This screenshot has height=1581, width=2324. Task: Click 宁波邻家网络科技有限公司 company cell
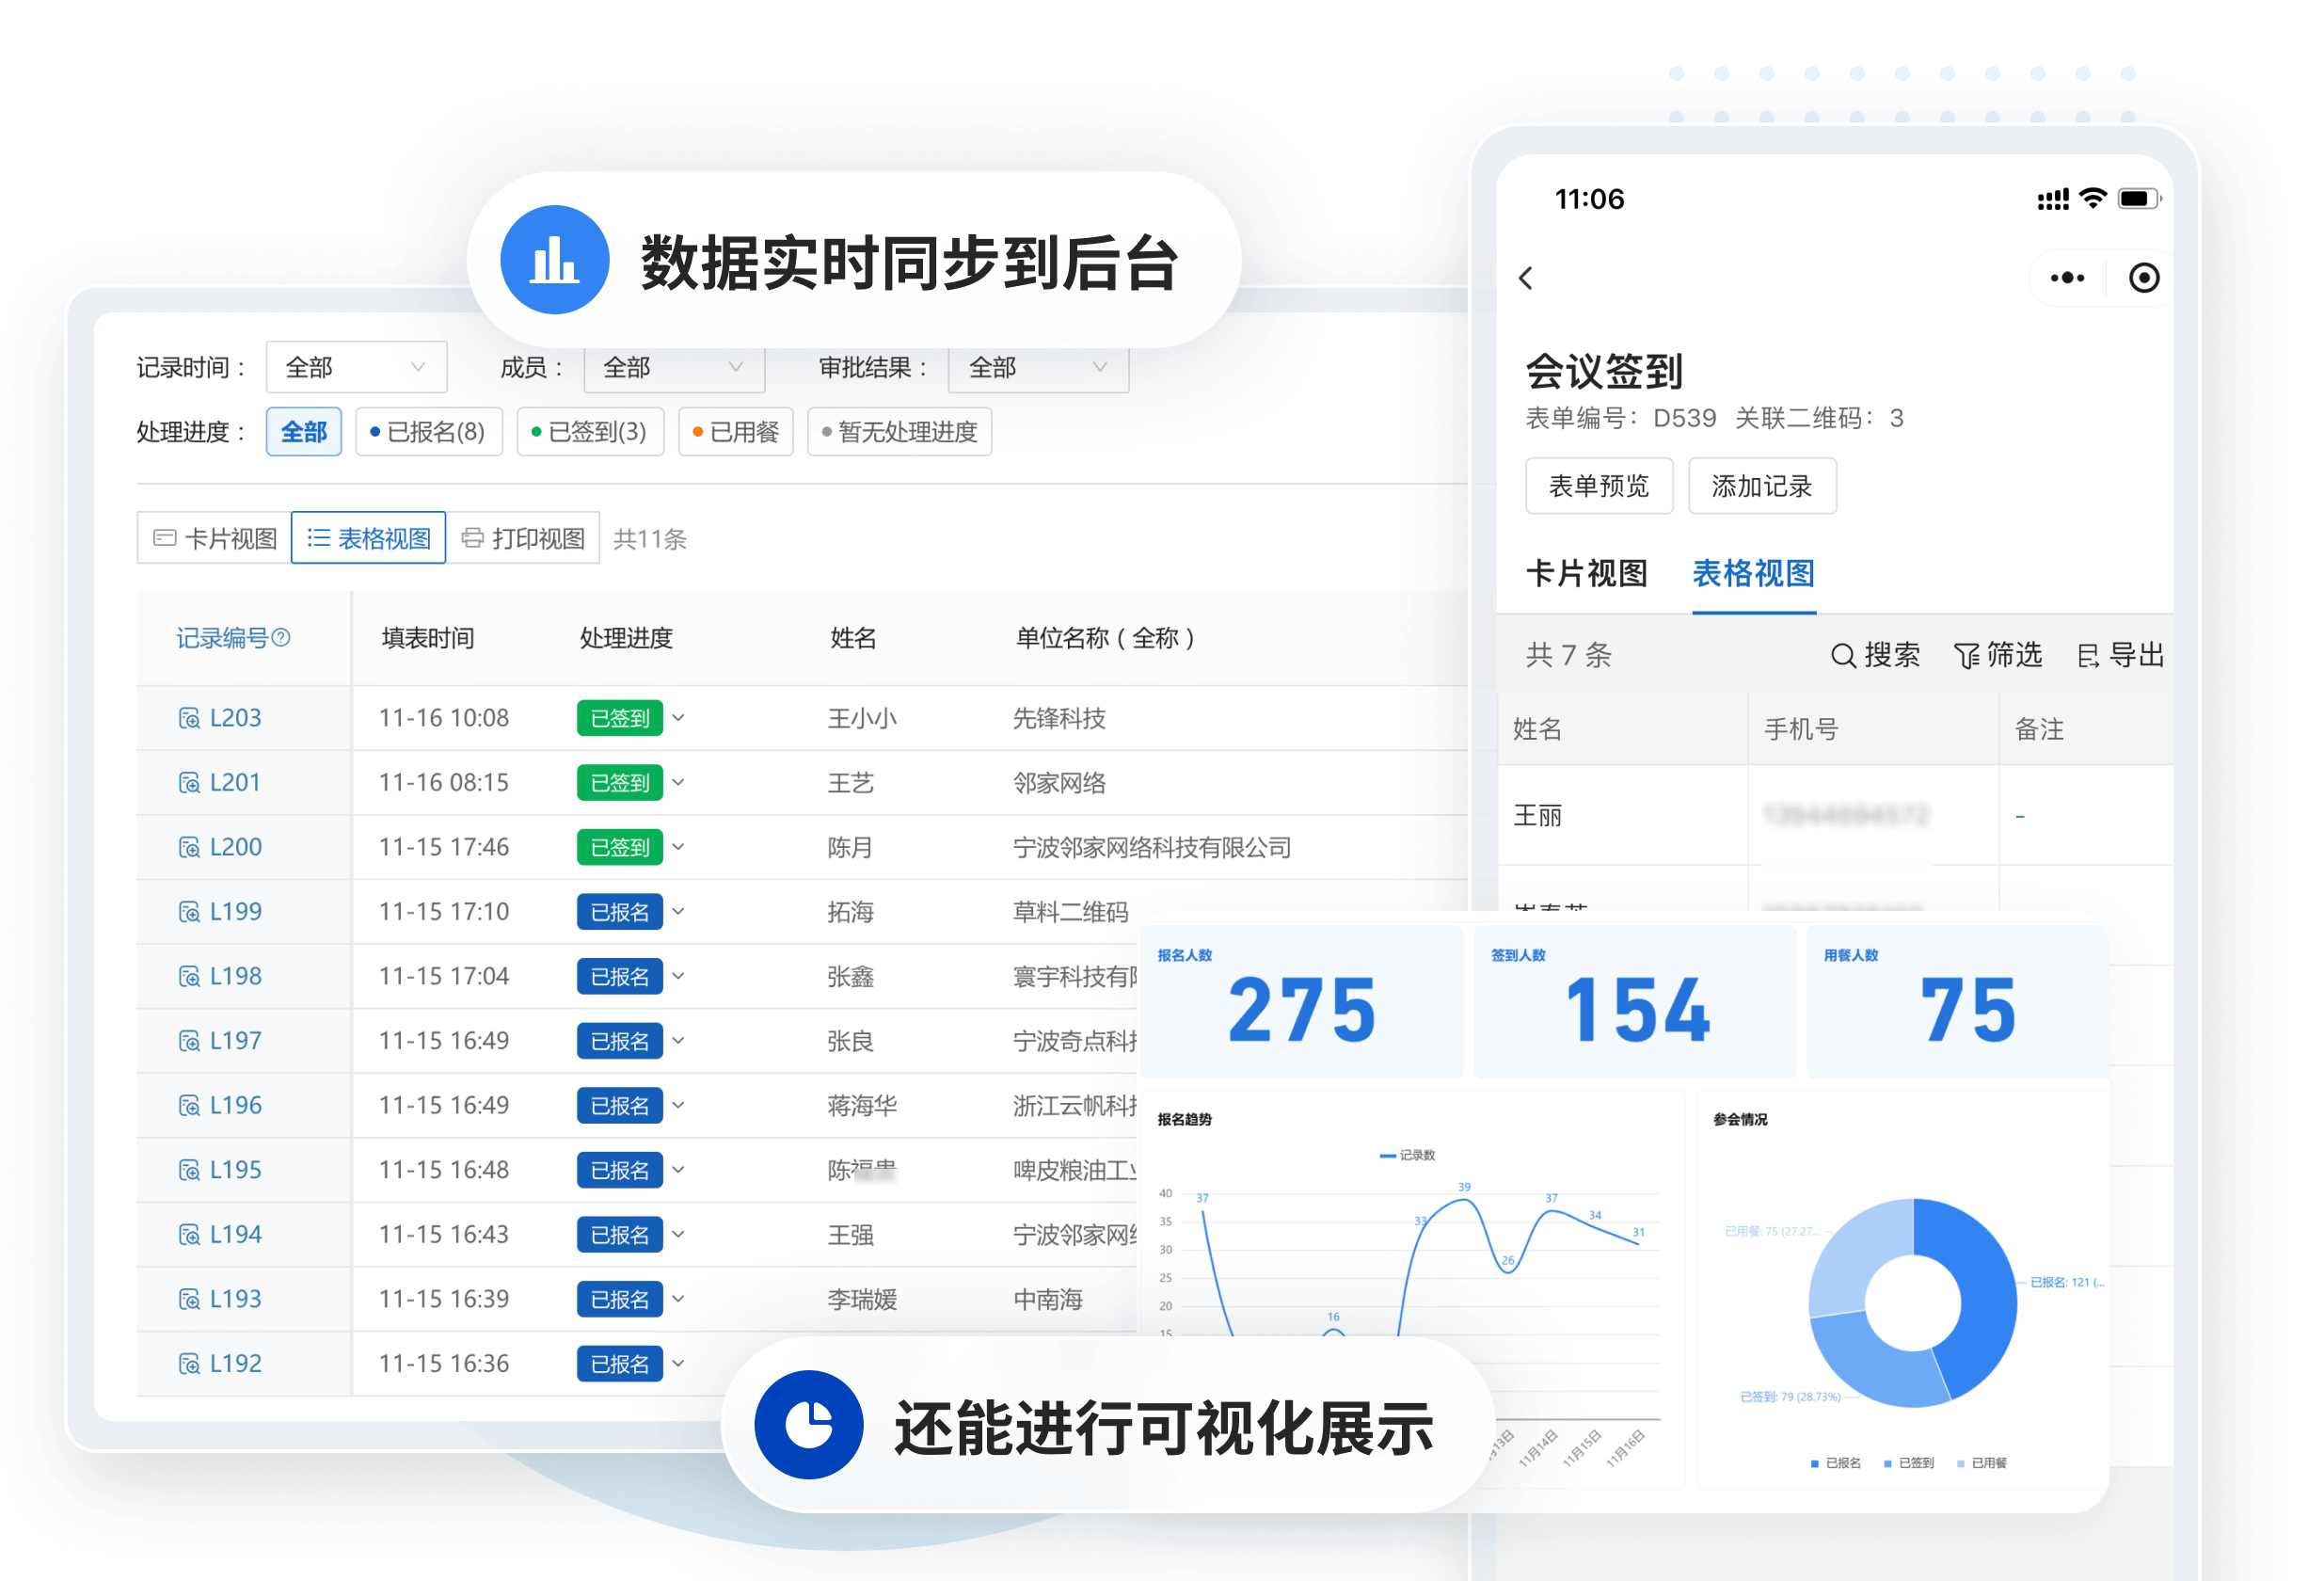[x=1151, y=847]
